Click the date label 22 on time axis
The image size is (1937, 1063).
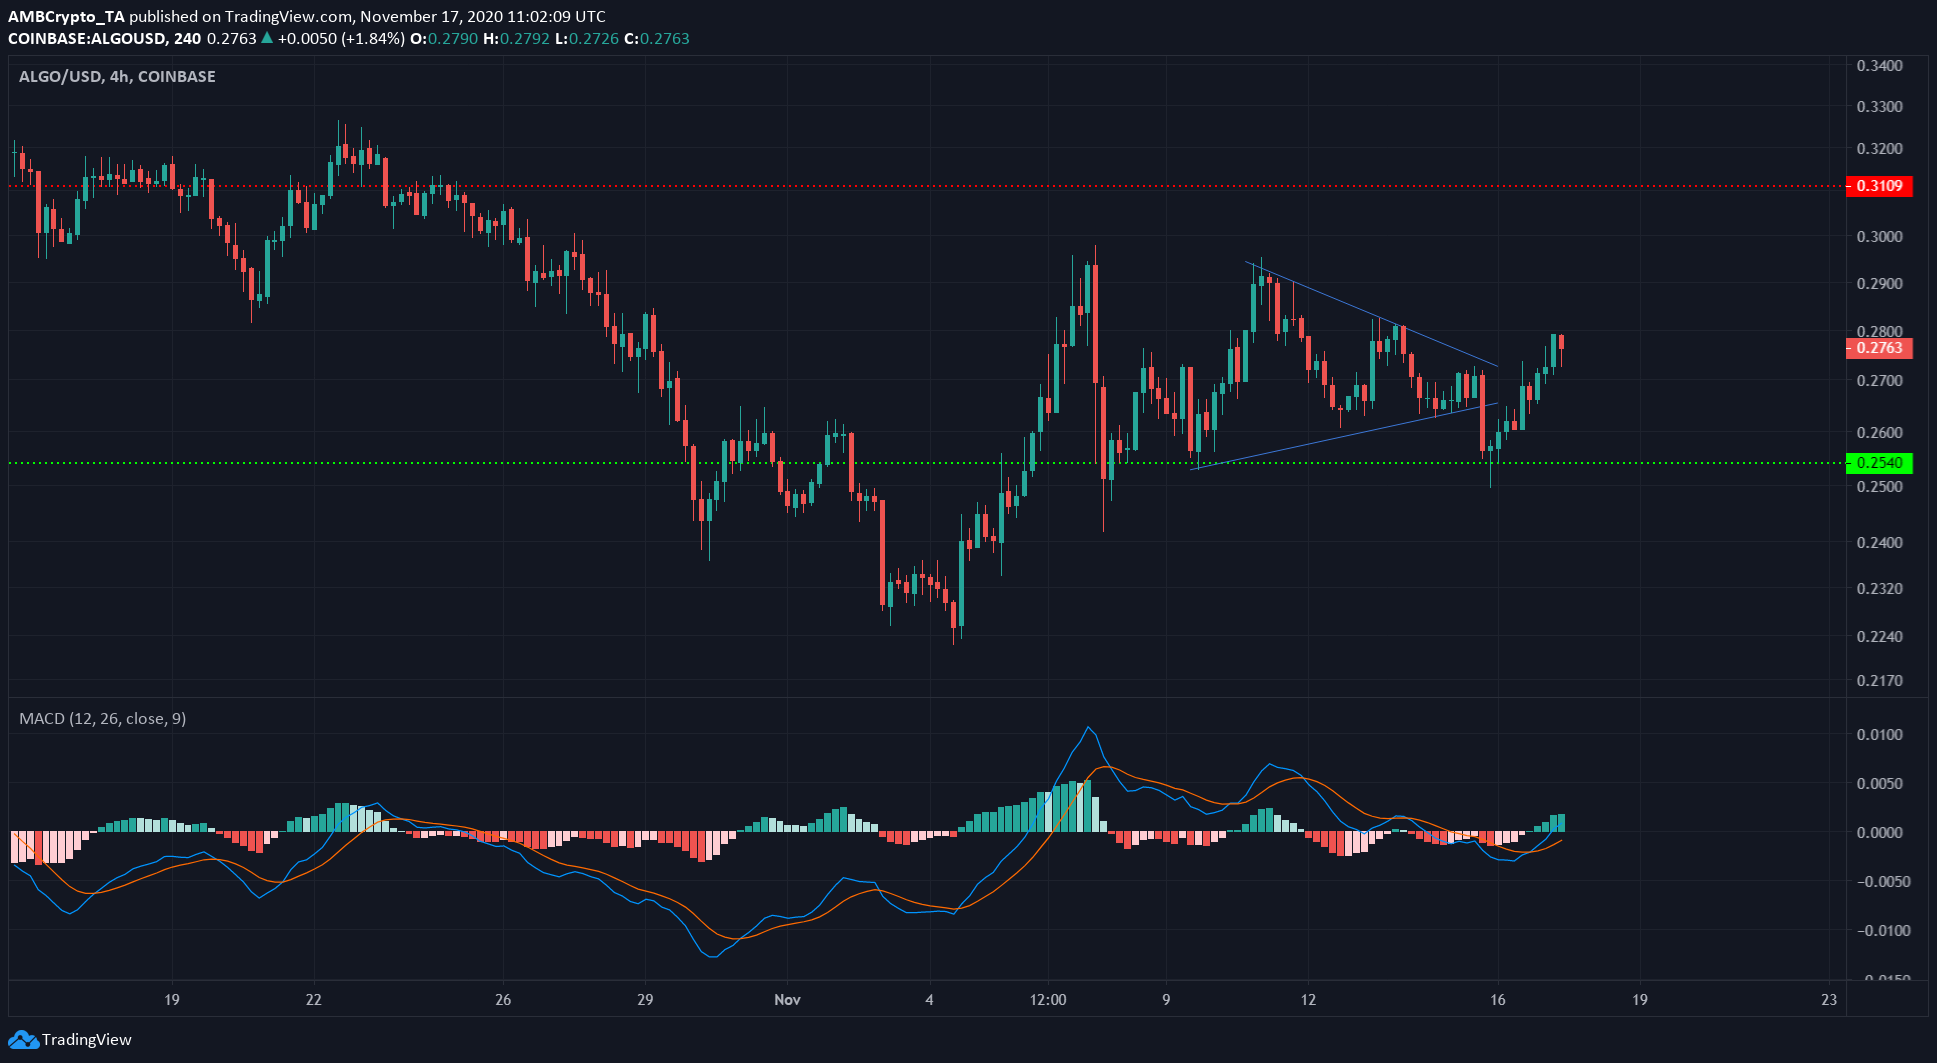point(314,1000)
